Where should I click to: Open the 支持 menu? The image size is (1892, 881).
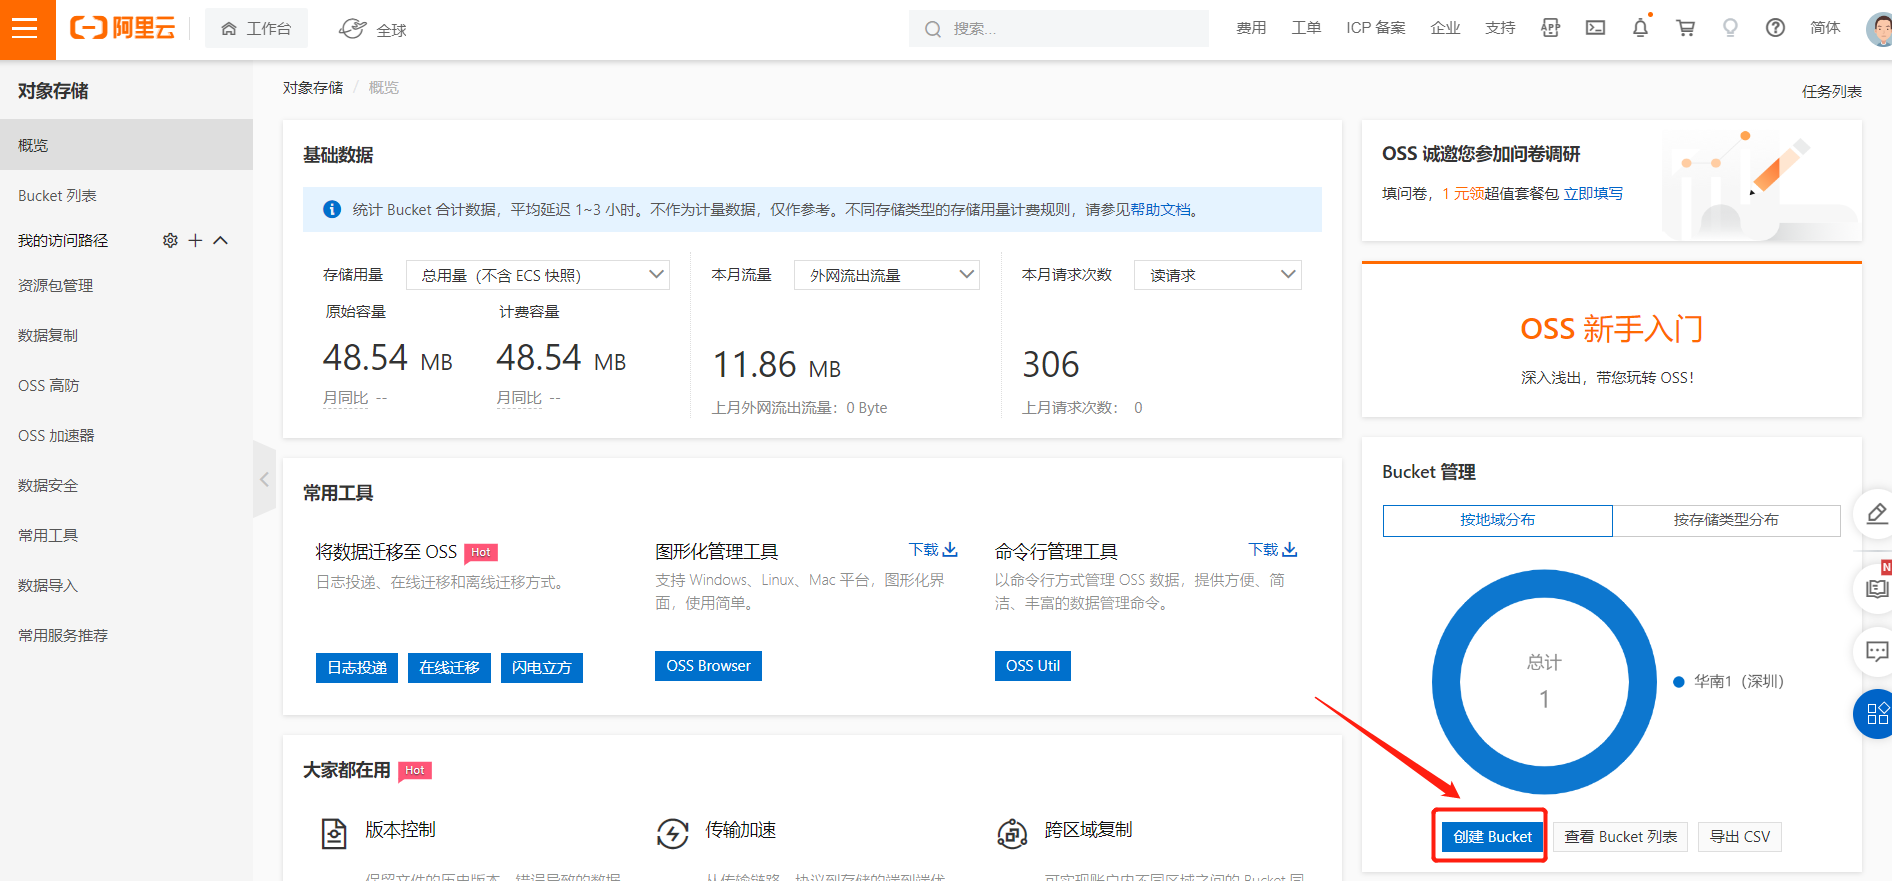[1500, 28]
